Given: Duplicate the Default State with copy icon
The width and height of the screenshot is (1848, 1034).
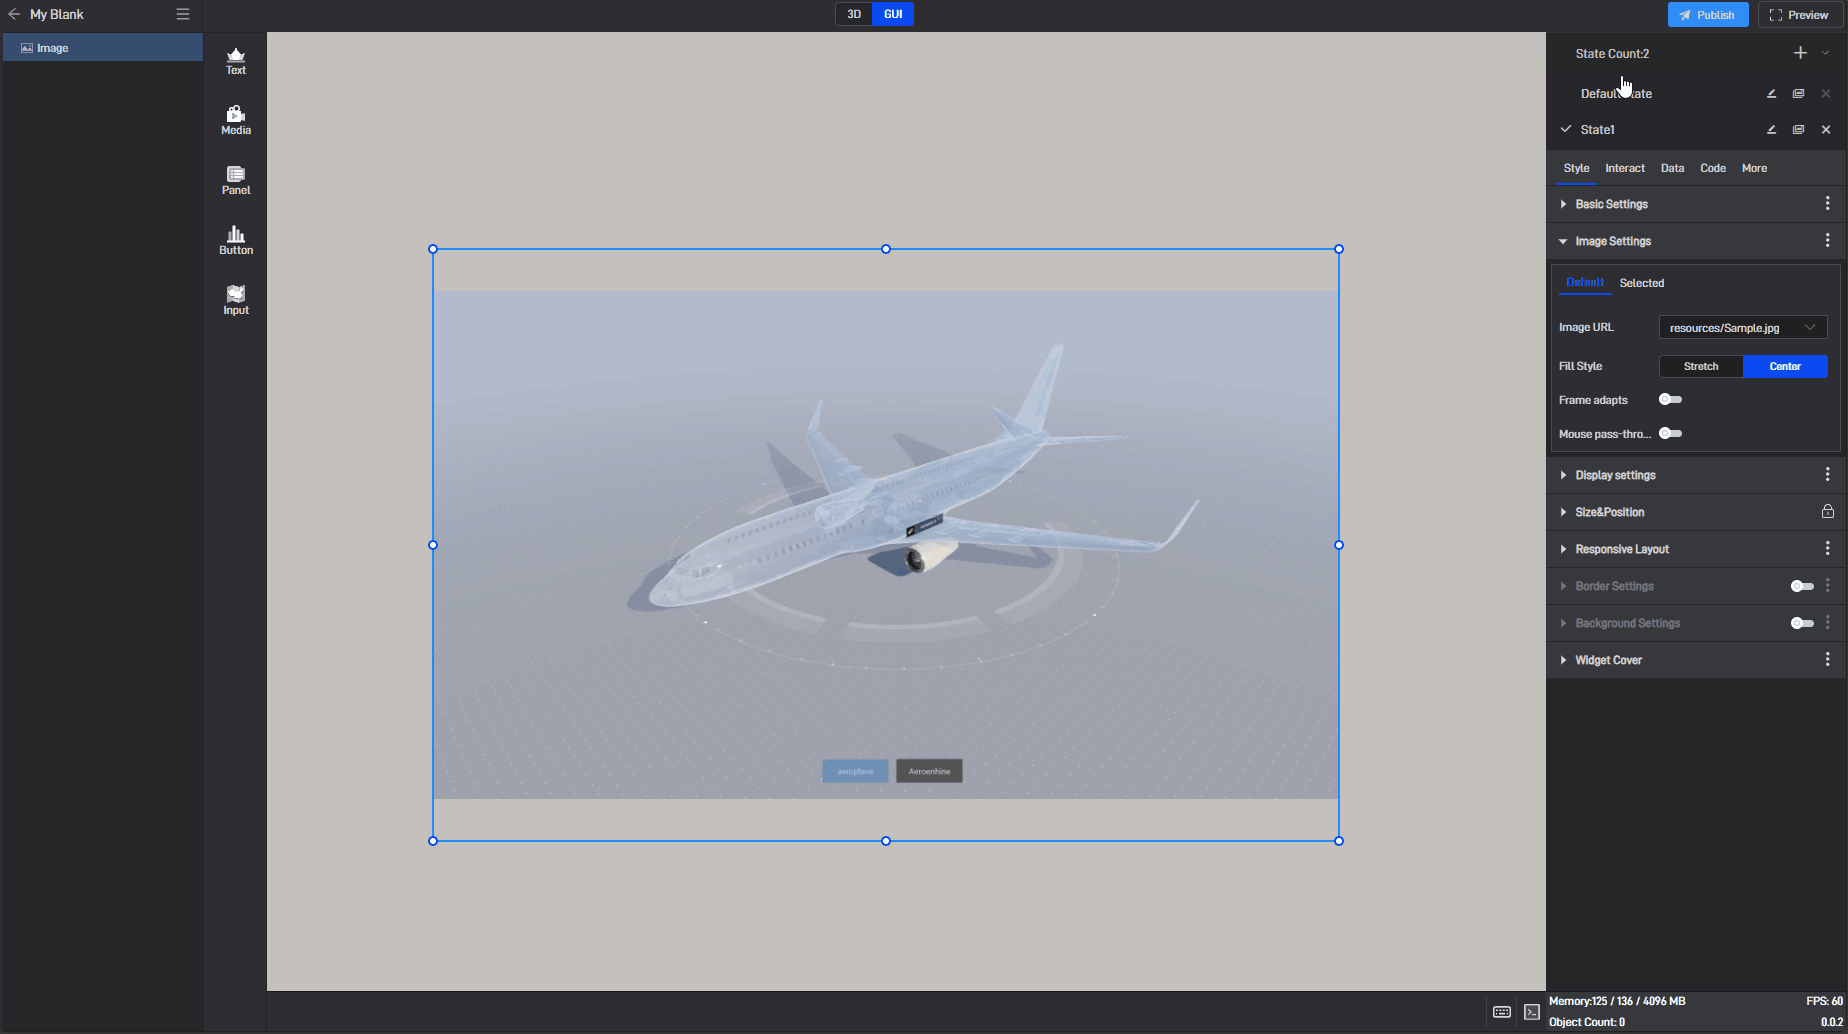Looking at the screenshot, I should [x=1798, y=94].
